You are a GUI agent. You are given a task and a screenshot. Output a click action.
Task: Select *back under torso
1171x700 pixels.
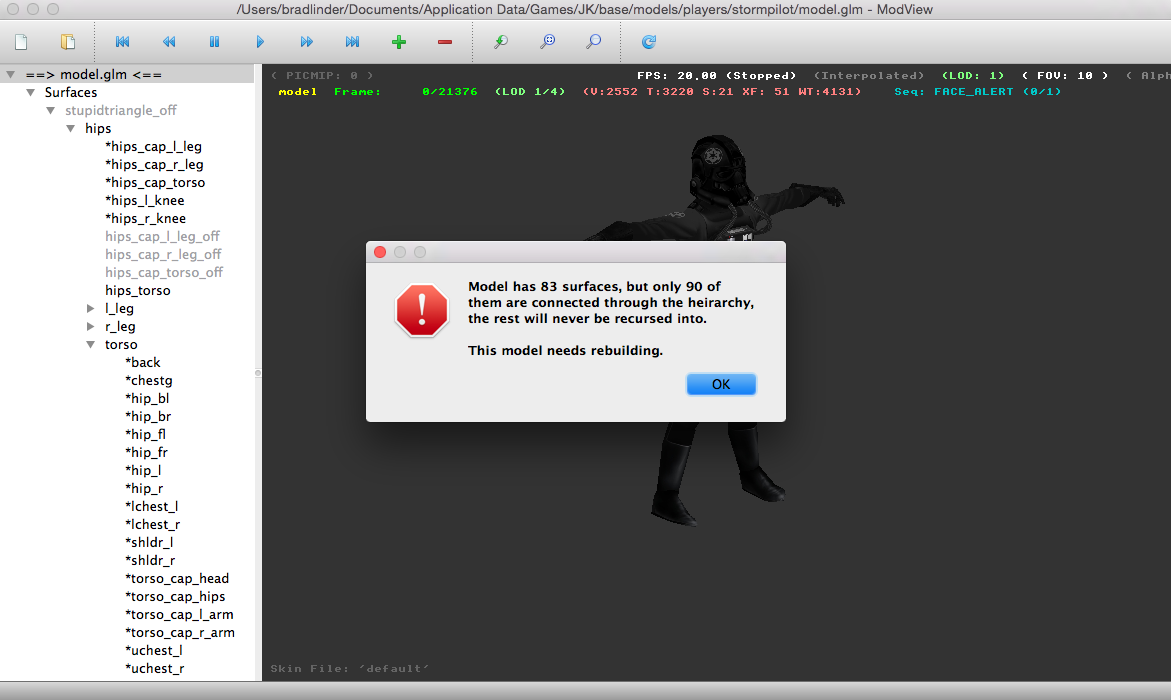point(143,362)
